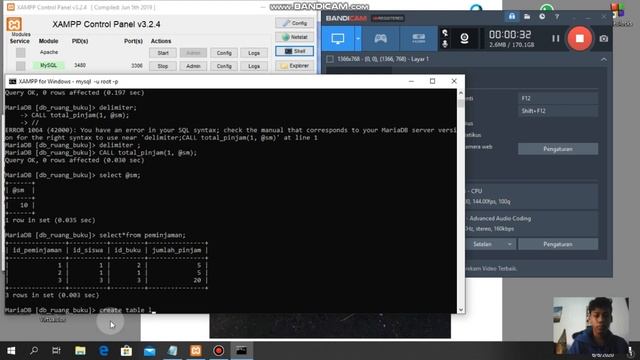Click the MySQL module label
This screenshot has height=360, width=640.
49,65
